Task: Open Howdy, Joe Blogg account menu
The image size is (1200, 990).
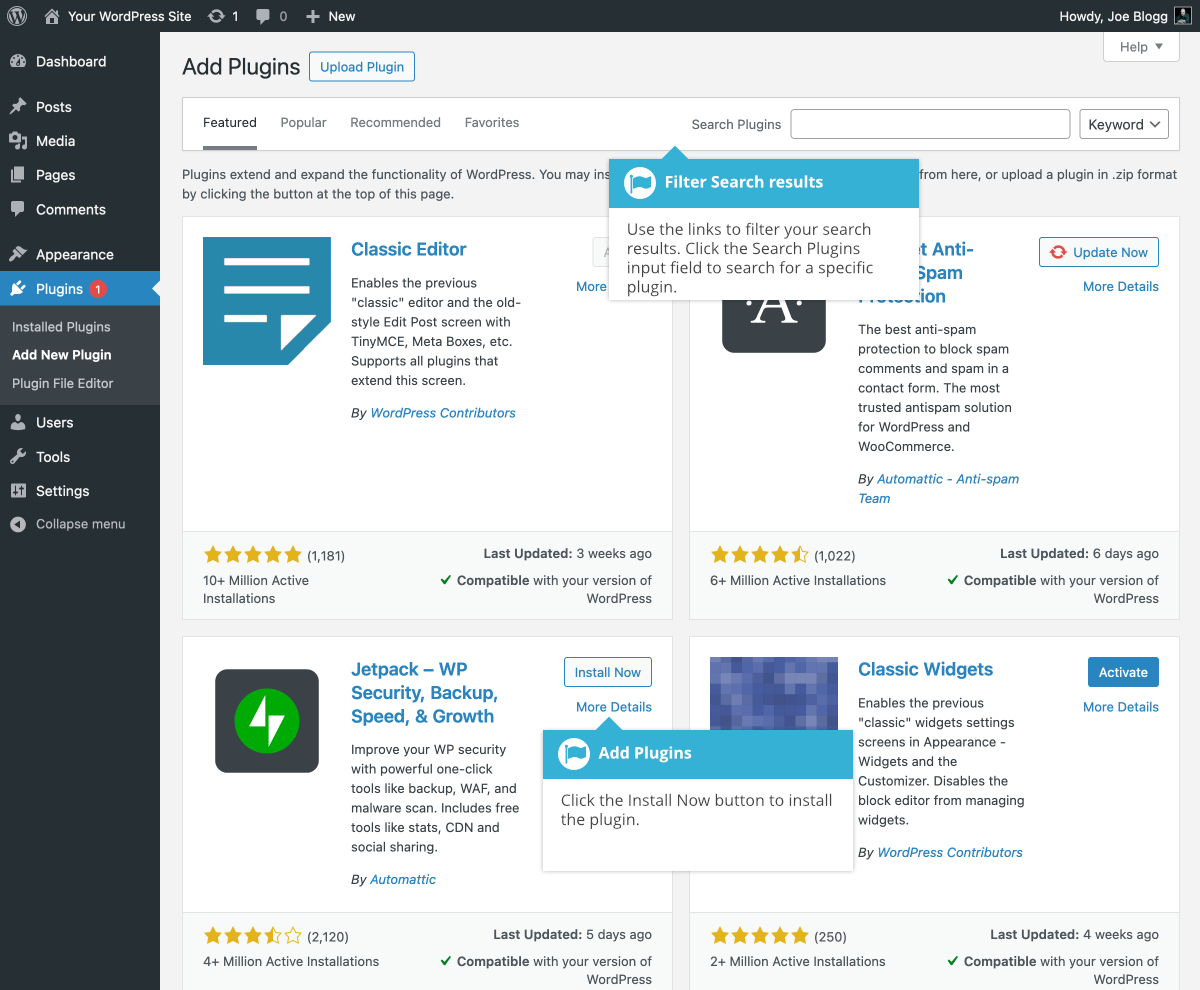Action: (1125, 16)
